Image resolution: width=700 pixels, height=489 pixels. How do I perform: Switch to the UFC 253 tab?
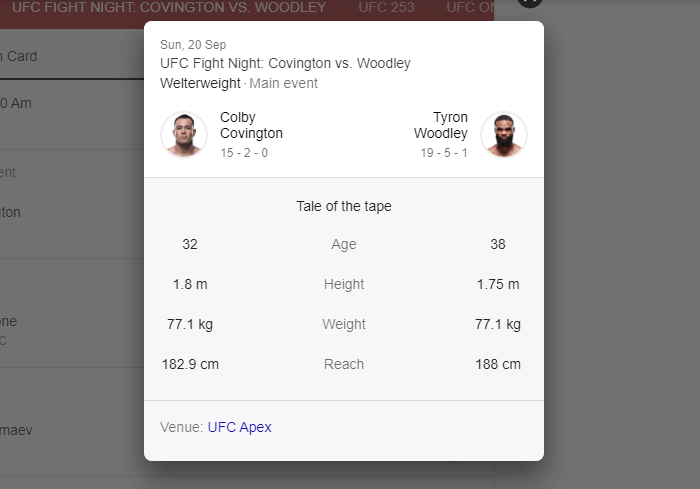pyautogui.click(x=386, y=7)
